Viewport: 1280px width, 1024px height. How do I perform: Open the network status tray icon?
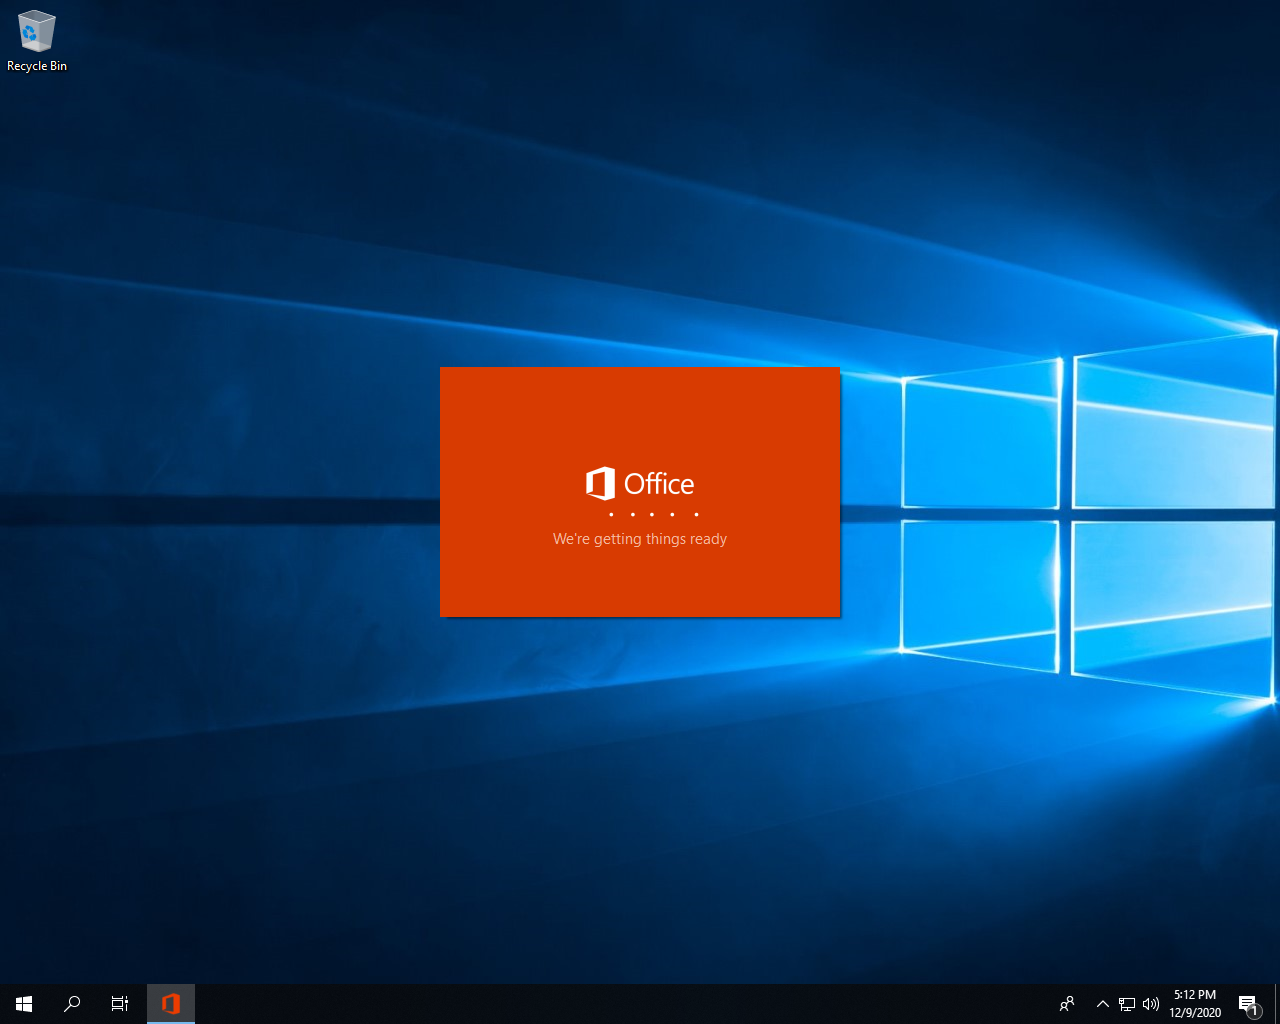tap(1127, 1004)
